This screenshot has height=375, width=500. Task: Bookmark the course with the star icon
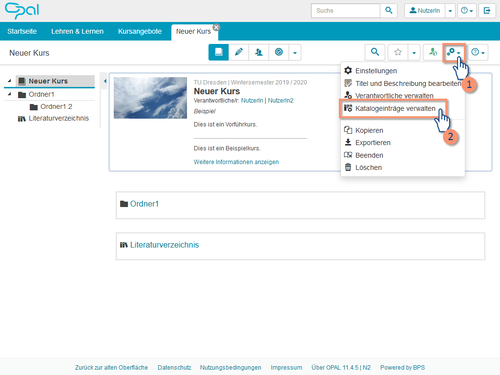[x=398, y=52]
